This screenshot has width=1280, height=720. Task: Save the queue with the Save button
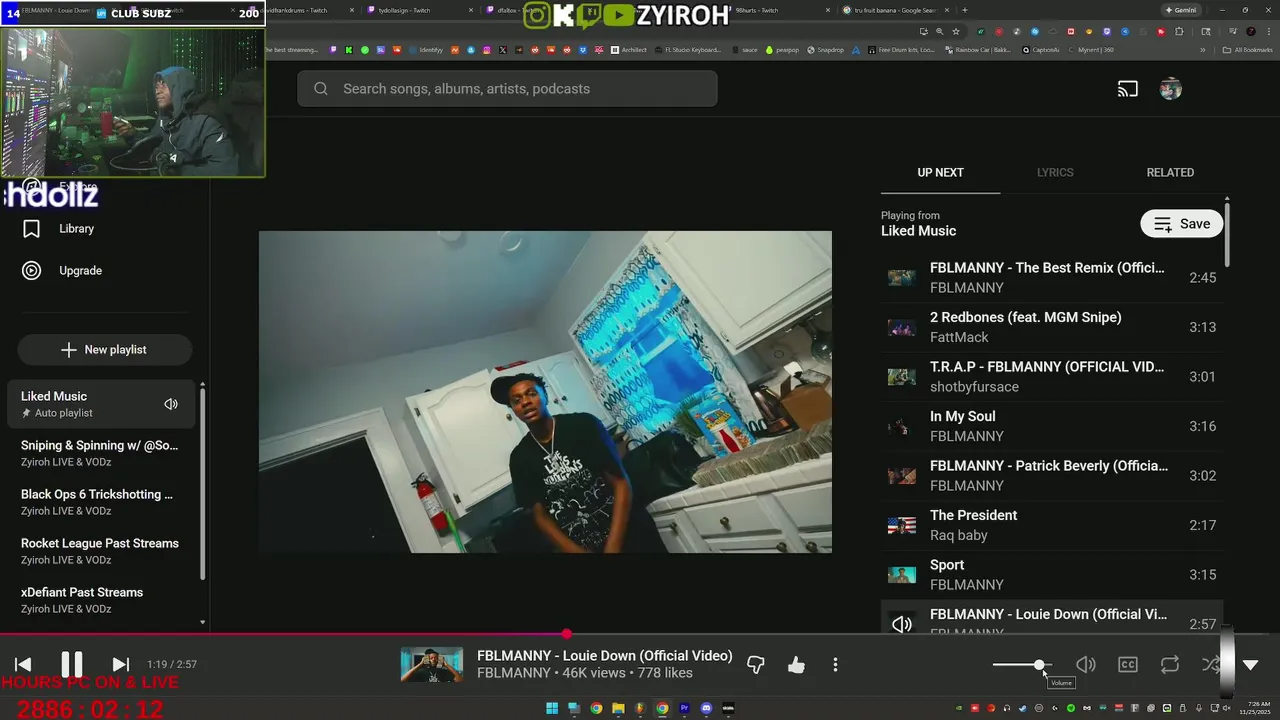(1182, 224)
